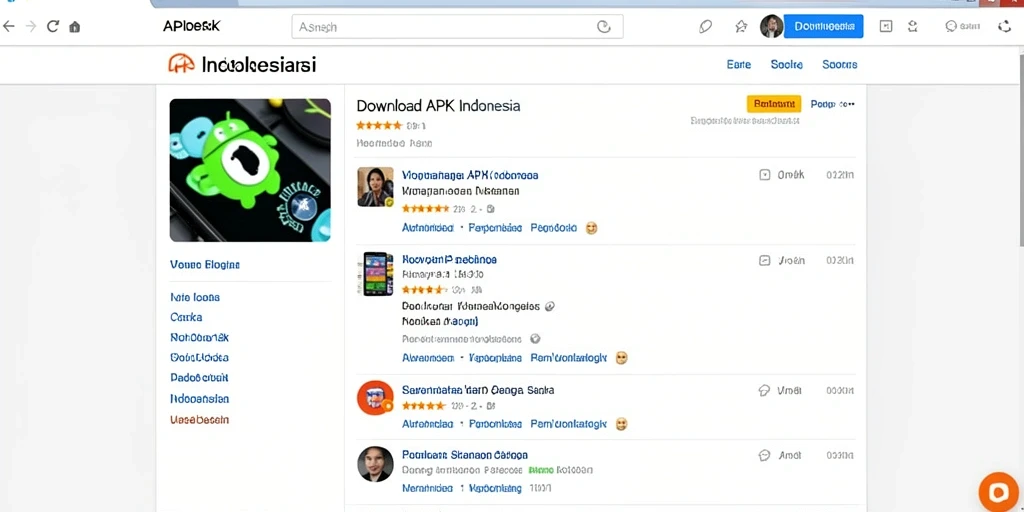Open the orange round app icon in third listing
This screenshot has height=512, width=1024.
click(376, 398)
